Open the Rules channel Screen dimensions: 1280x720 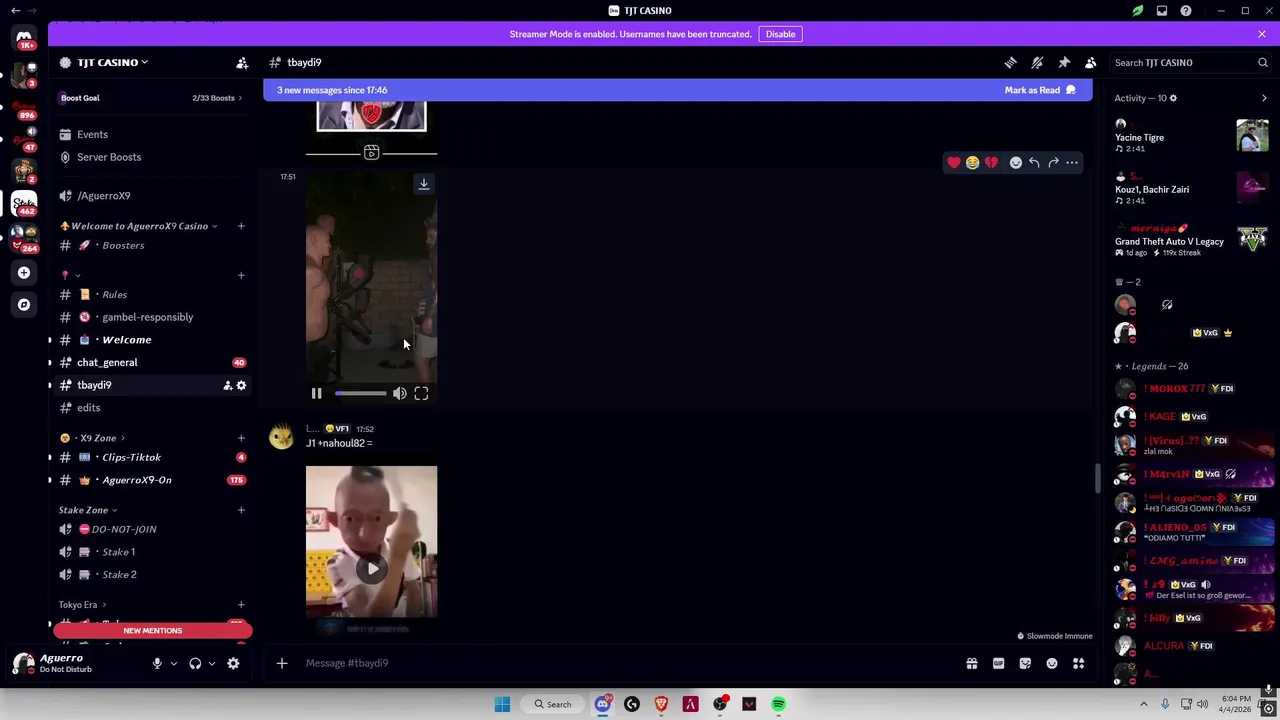point(150,295)
